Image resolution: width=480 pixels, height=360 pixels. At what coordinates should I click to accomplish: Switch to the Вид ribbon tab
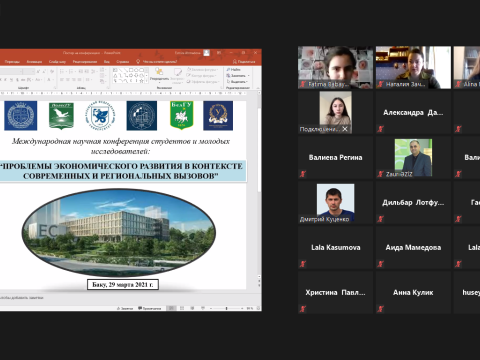(107, 62)
